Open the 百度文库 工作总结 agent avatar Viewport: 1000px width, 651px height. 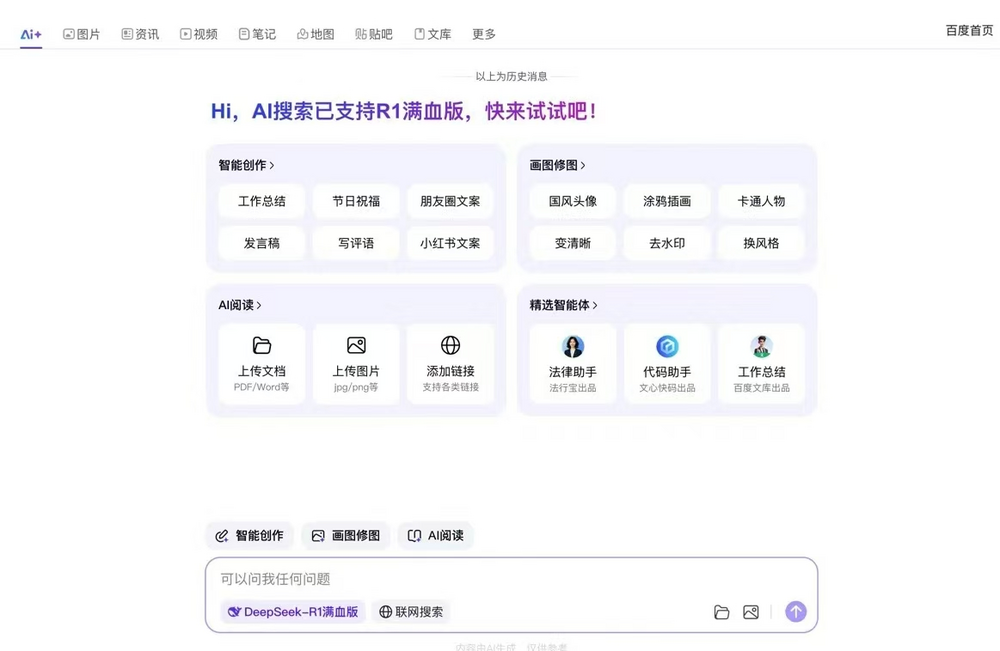pyautogui.click(x=761, y=346)
